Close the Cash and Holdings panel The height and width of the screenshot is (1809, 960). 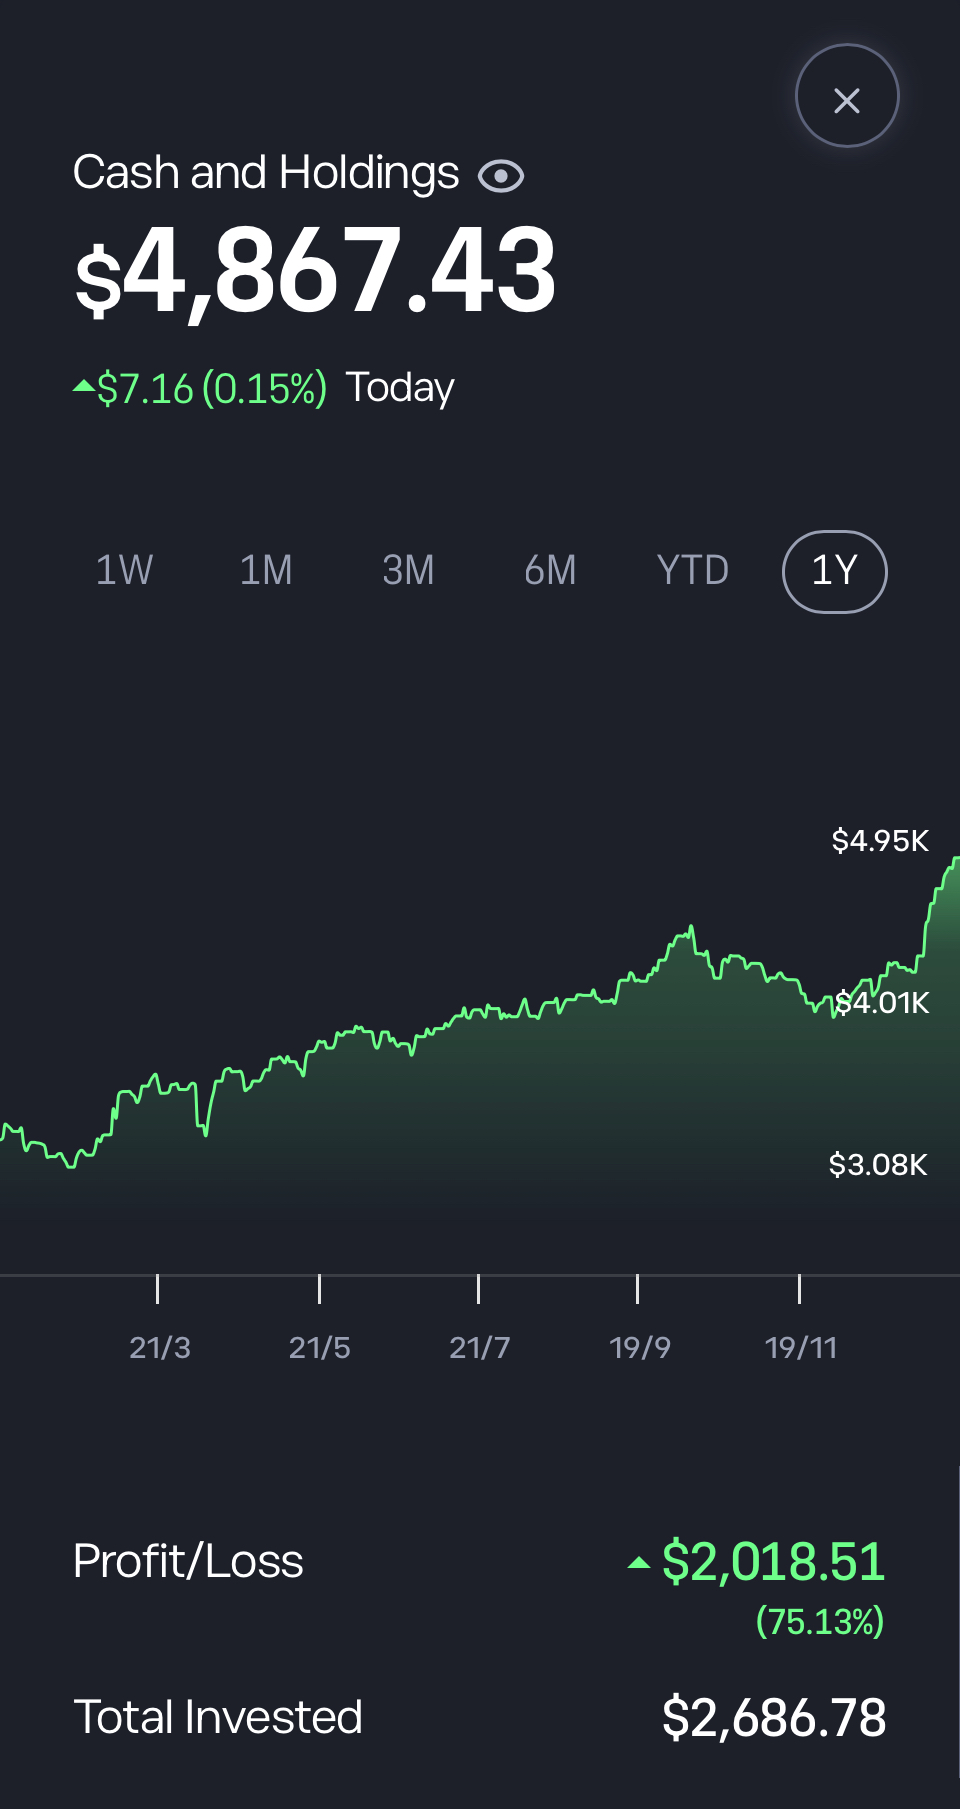coord(847,97)
